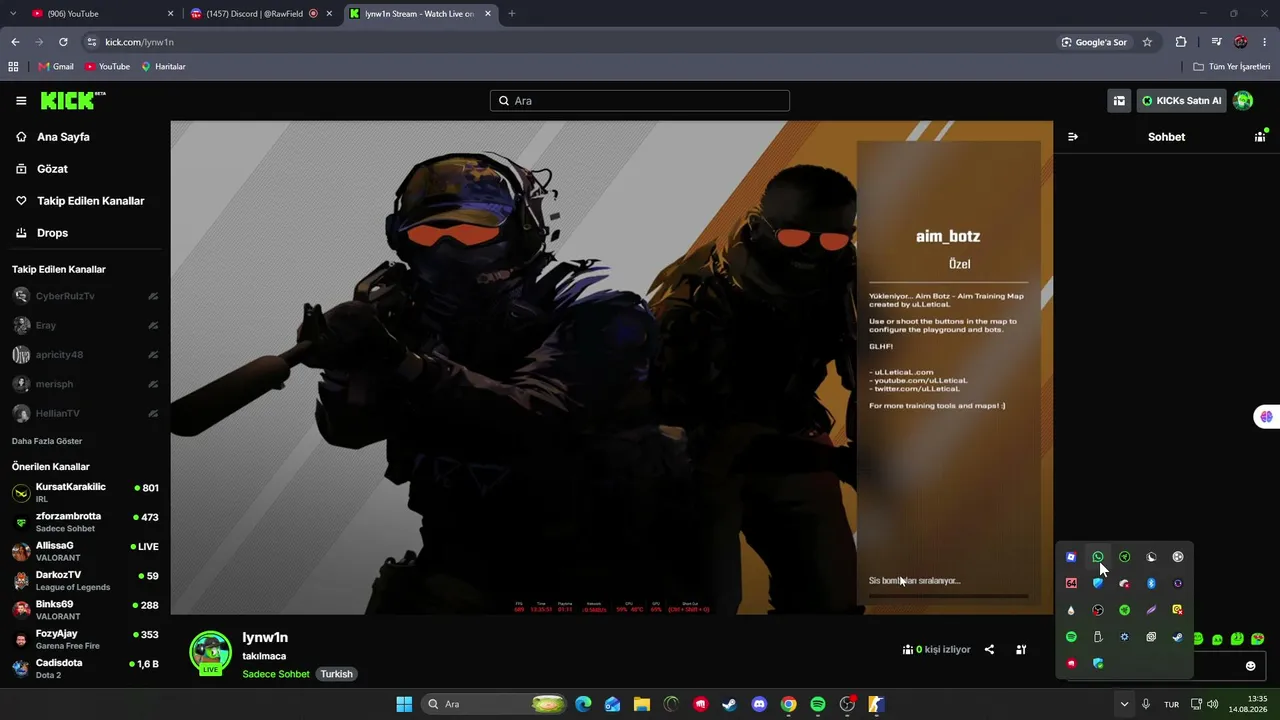Click the KICKs Satın Al button

[1181, 101]
